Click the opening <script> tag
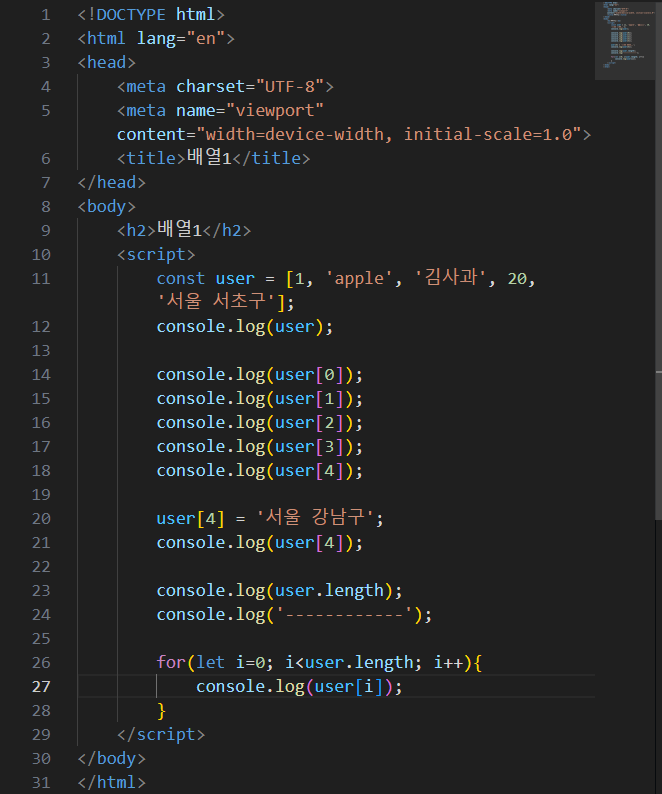Image resolution: width=662 pixels, height=794 pixels. 156,254
